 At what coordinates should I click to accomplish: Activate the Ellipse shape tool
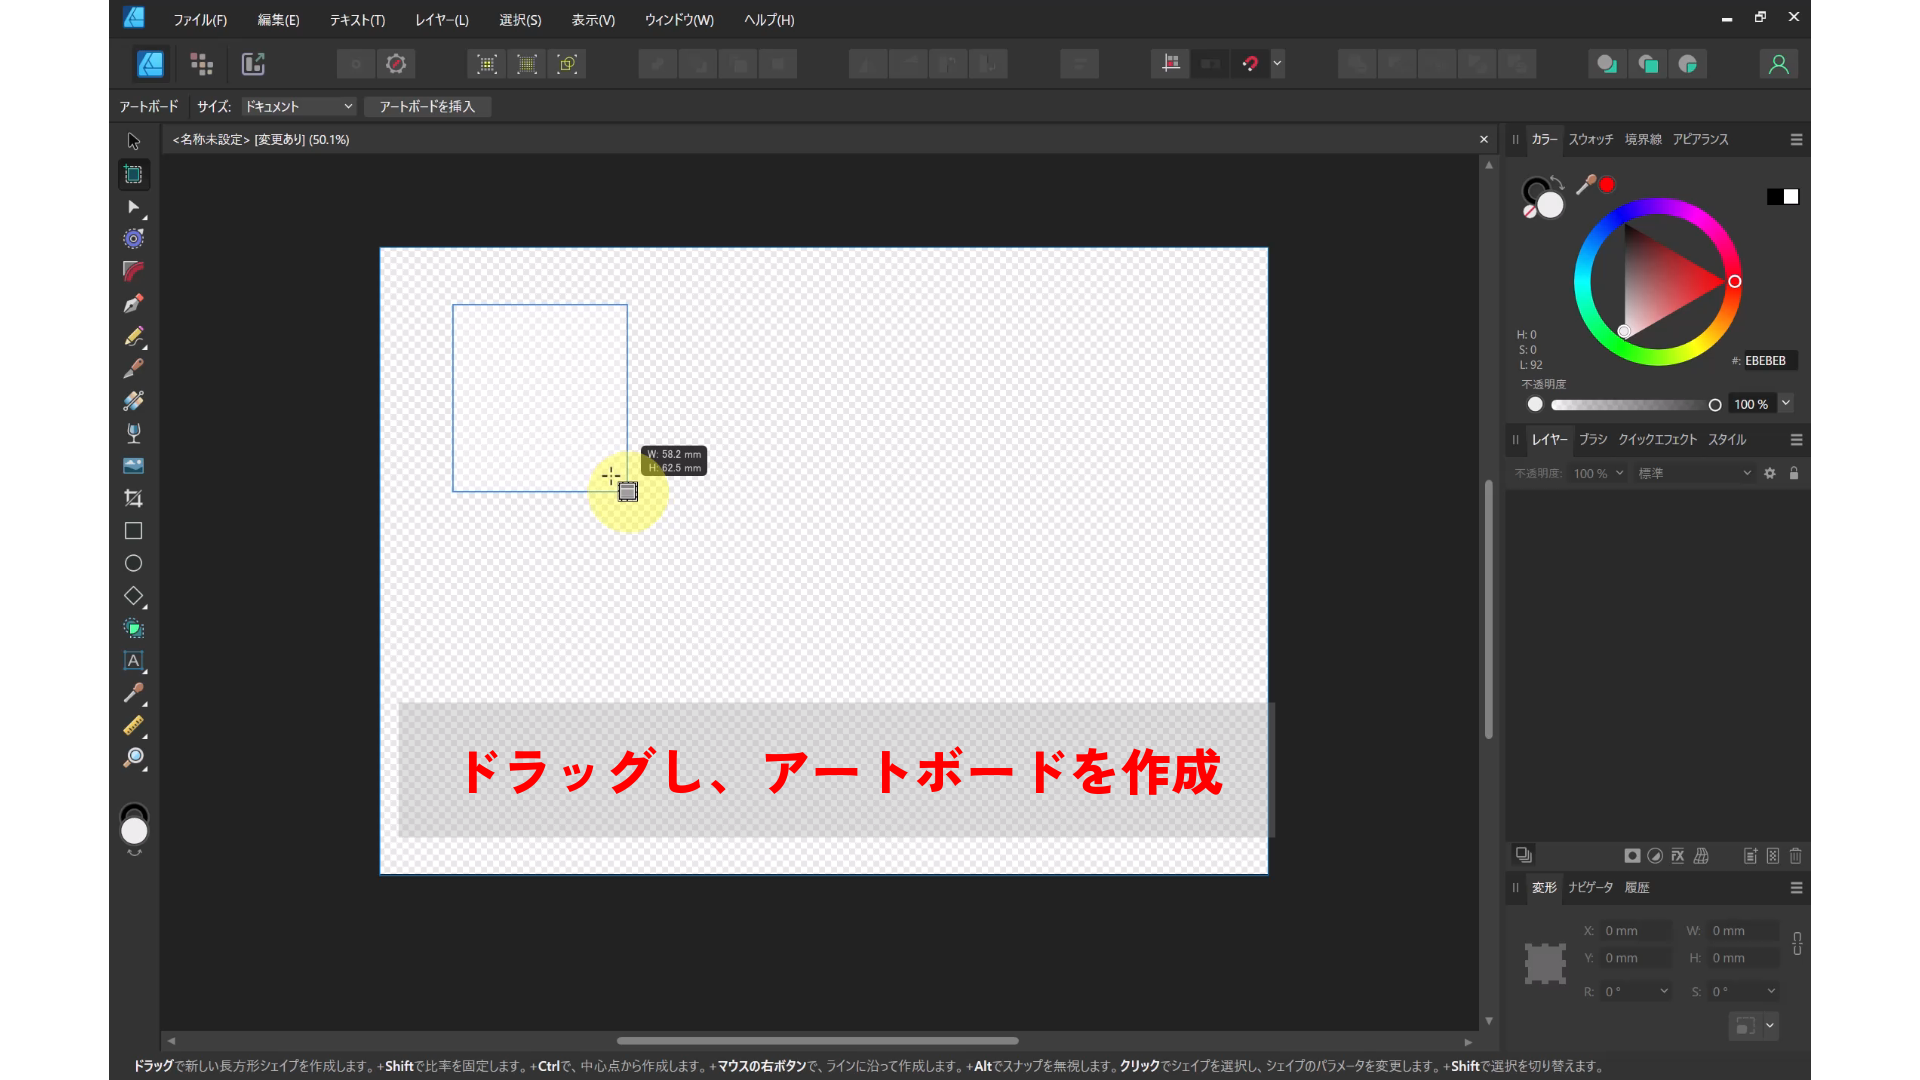133,563
